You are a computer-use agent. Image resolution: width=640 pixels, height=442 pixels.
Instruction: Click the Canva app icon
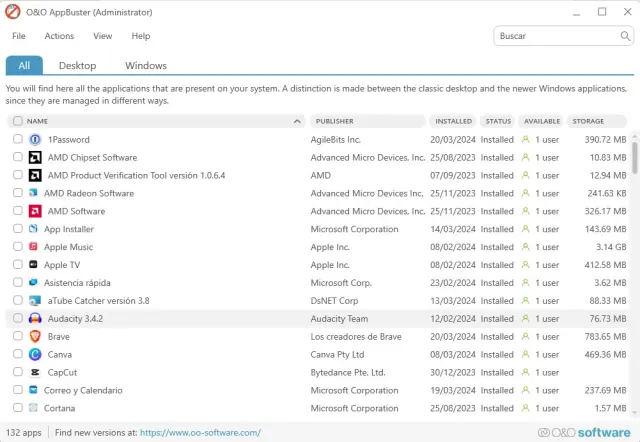34,355
